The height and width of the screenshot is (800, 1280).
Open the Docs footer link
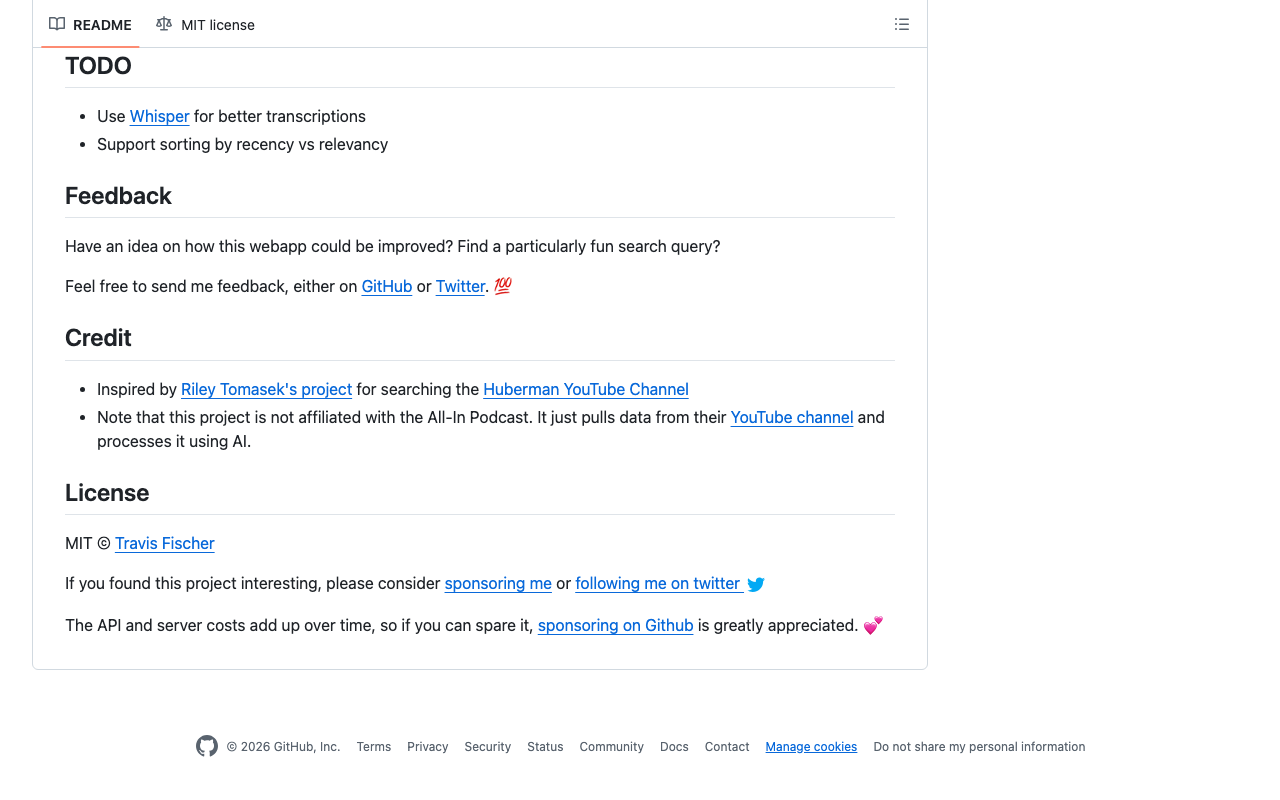point(674,747)
